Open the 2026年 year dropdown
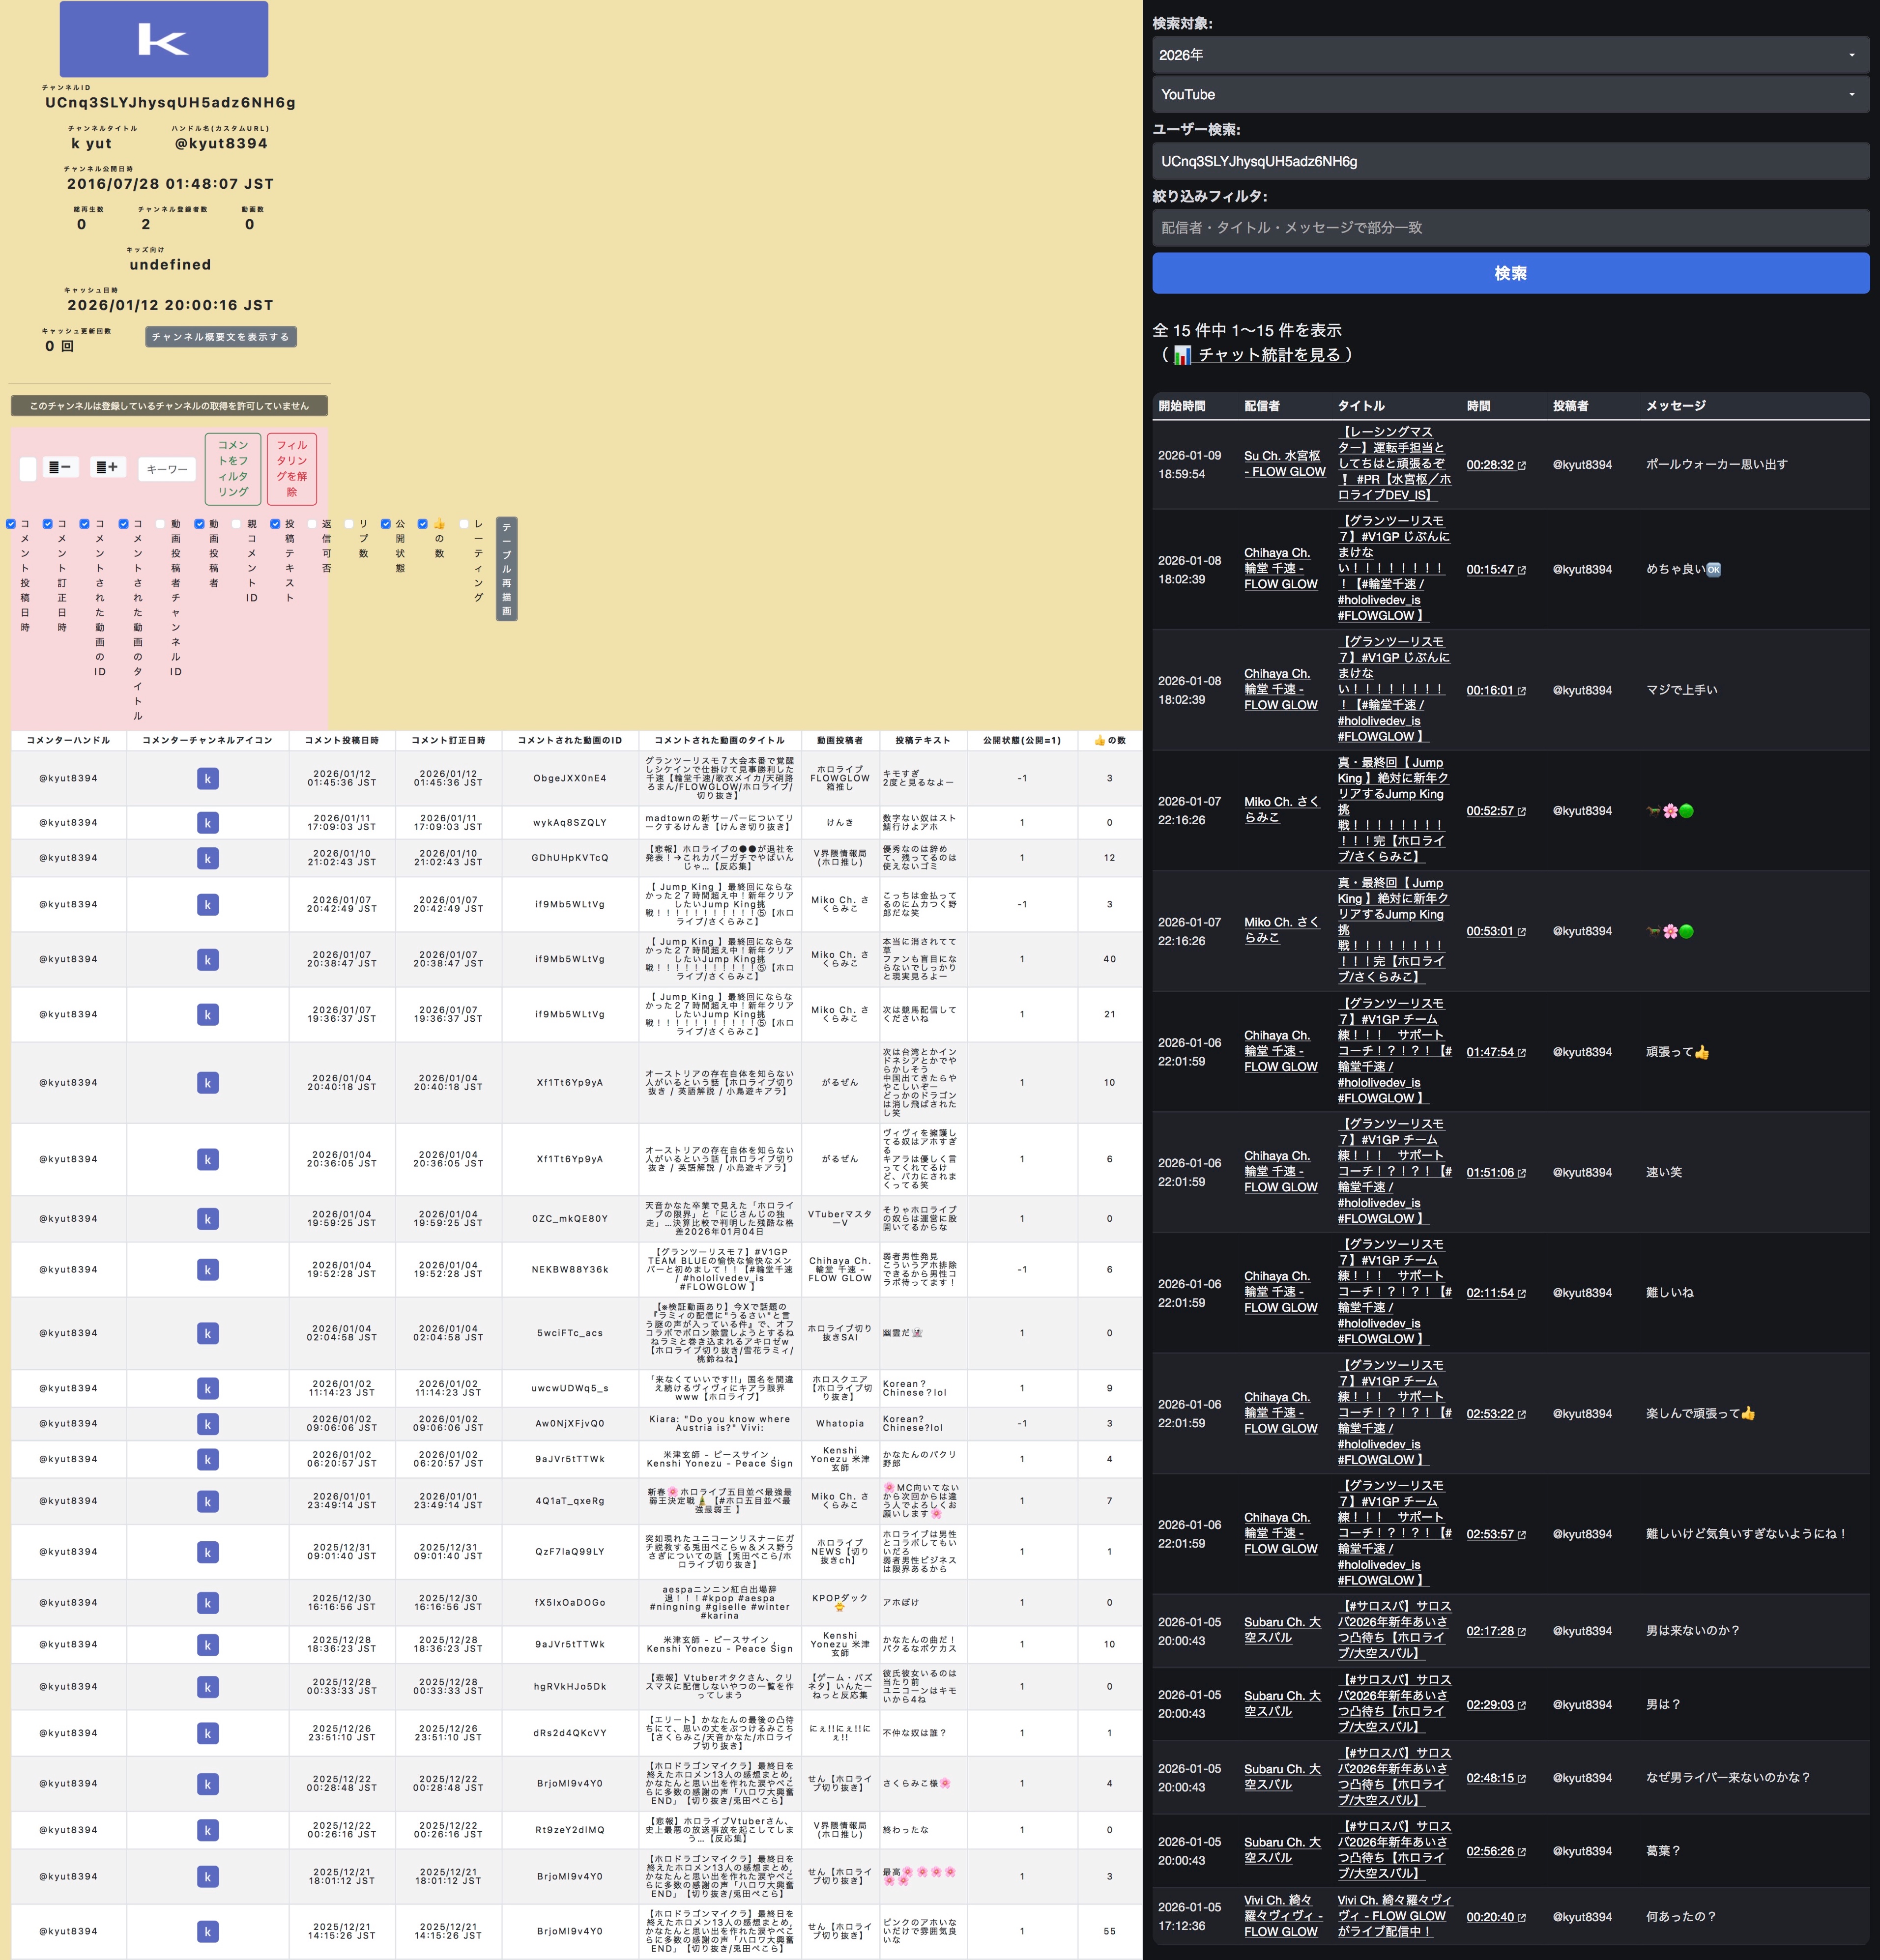Image resolution: width=1880 pixels, height=1960 pixels. 1510,55
